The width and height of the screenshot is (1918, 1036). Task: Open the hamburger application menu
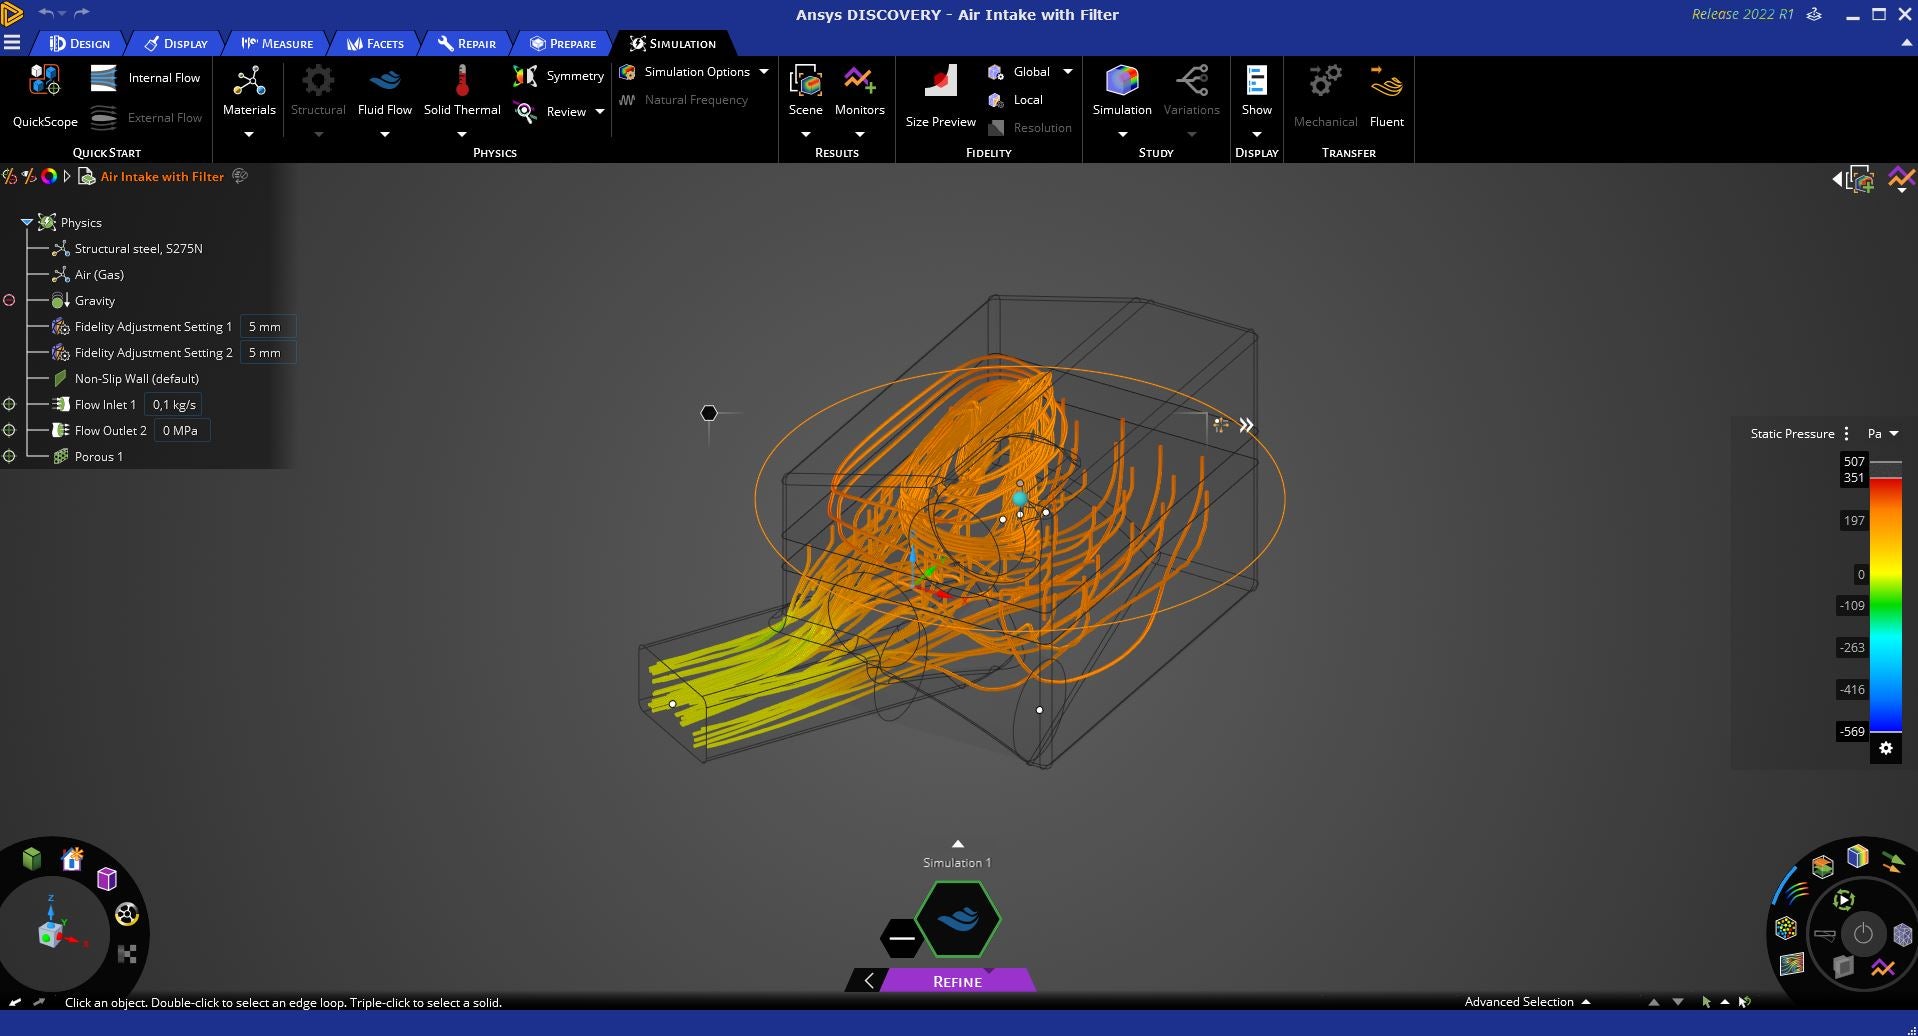(12, 42)
